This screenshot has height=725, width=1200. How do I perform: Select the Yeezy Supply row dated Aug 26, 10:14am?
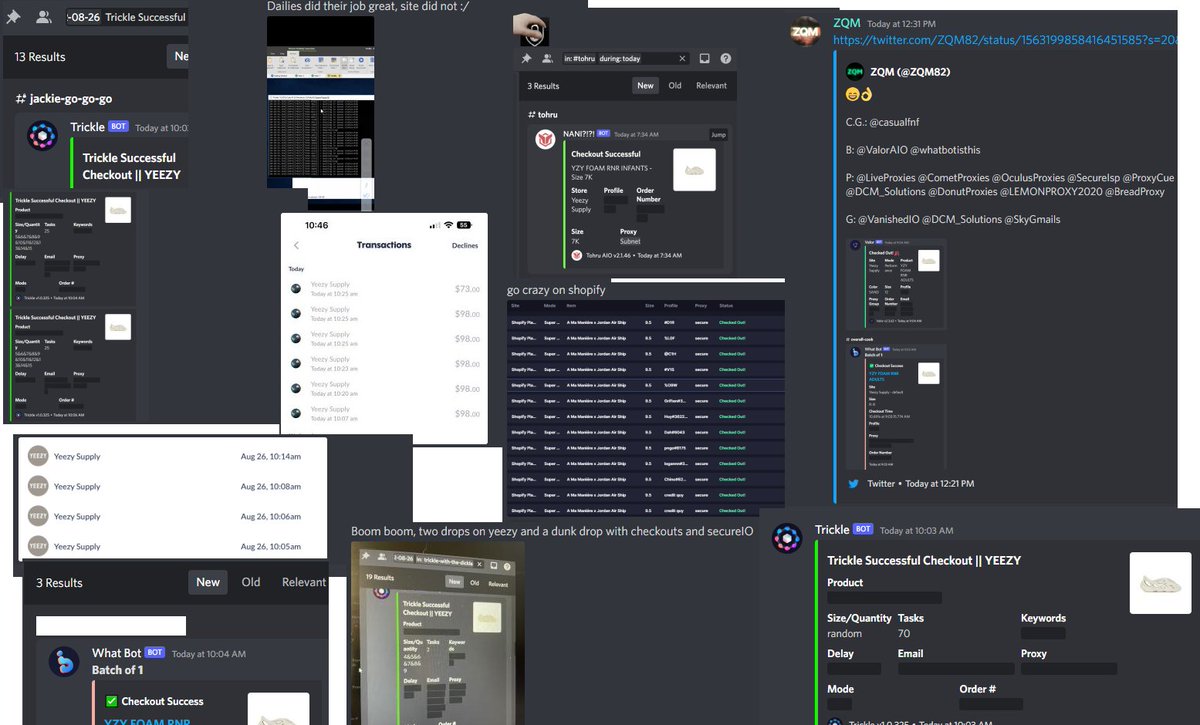click(172, 456)
